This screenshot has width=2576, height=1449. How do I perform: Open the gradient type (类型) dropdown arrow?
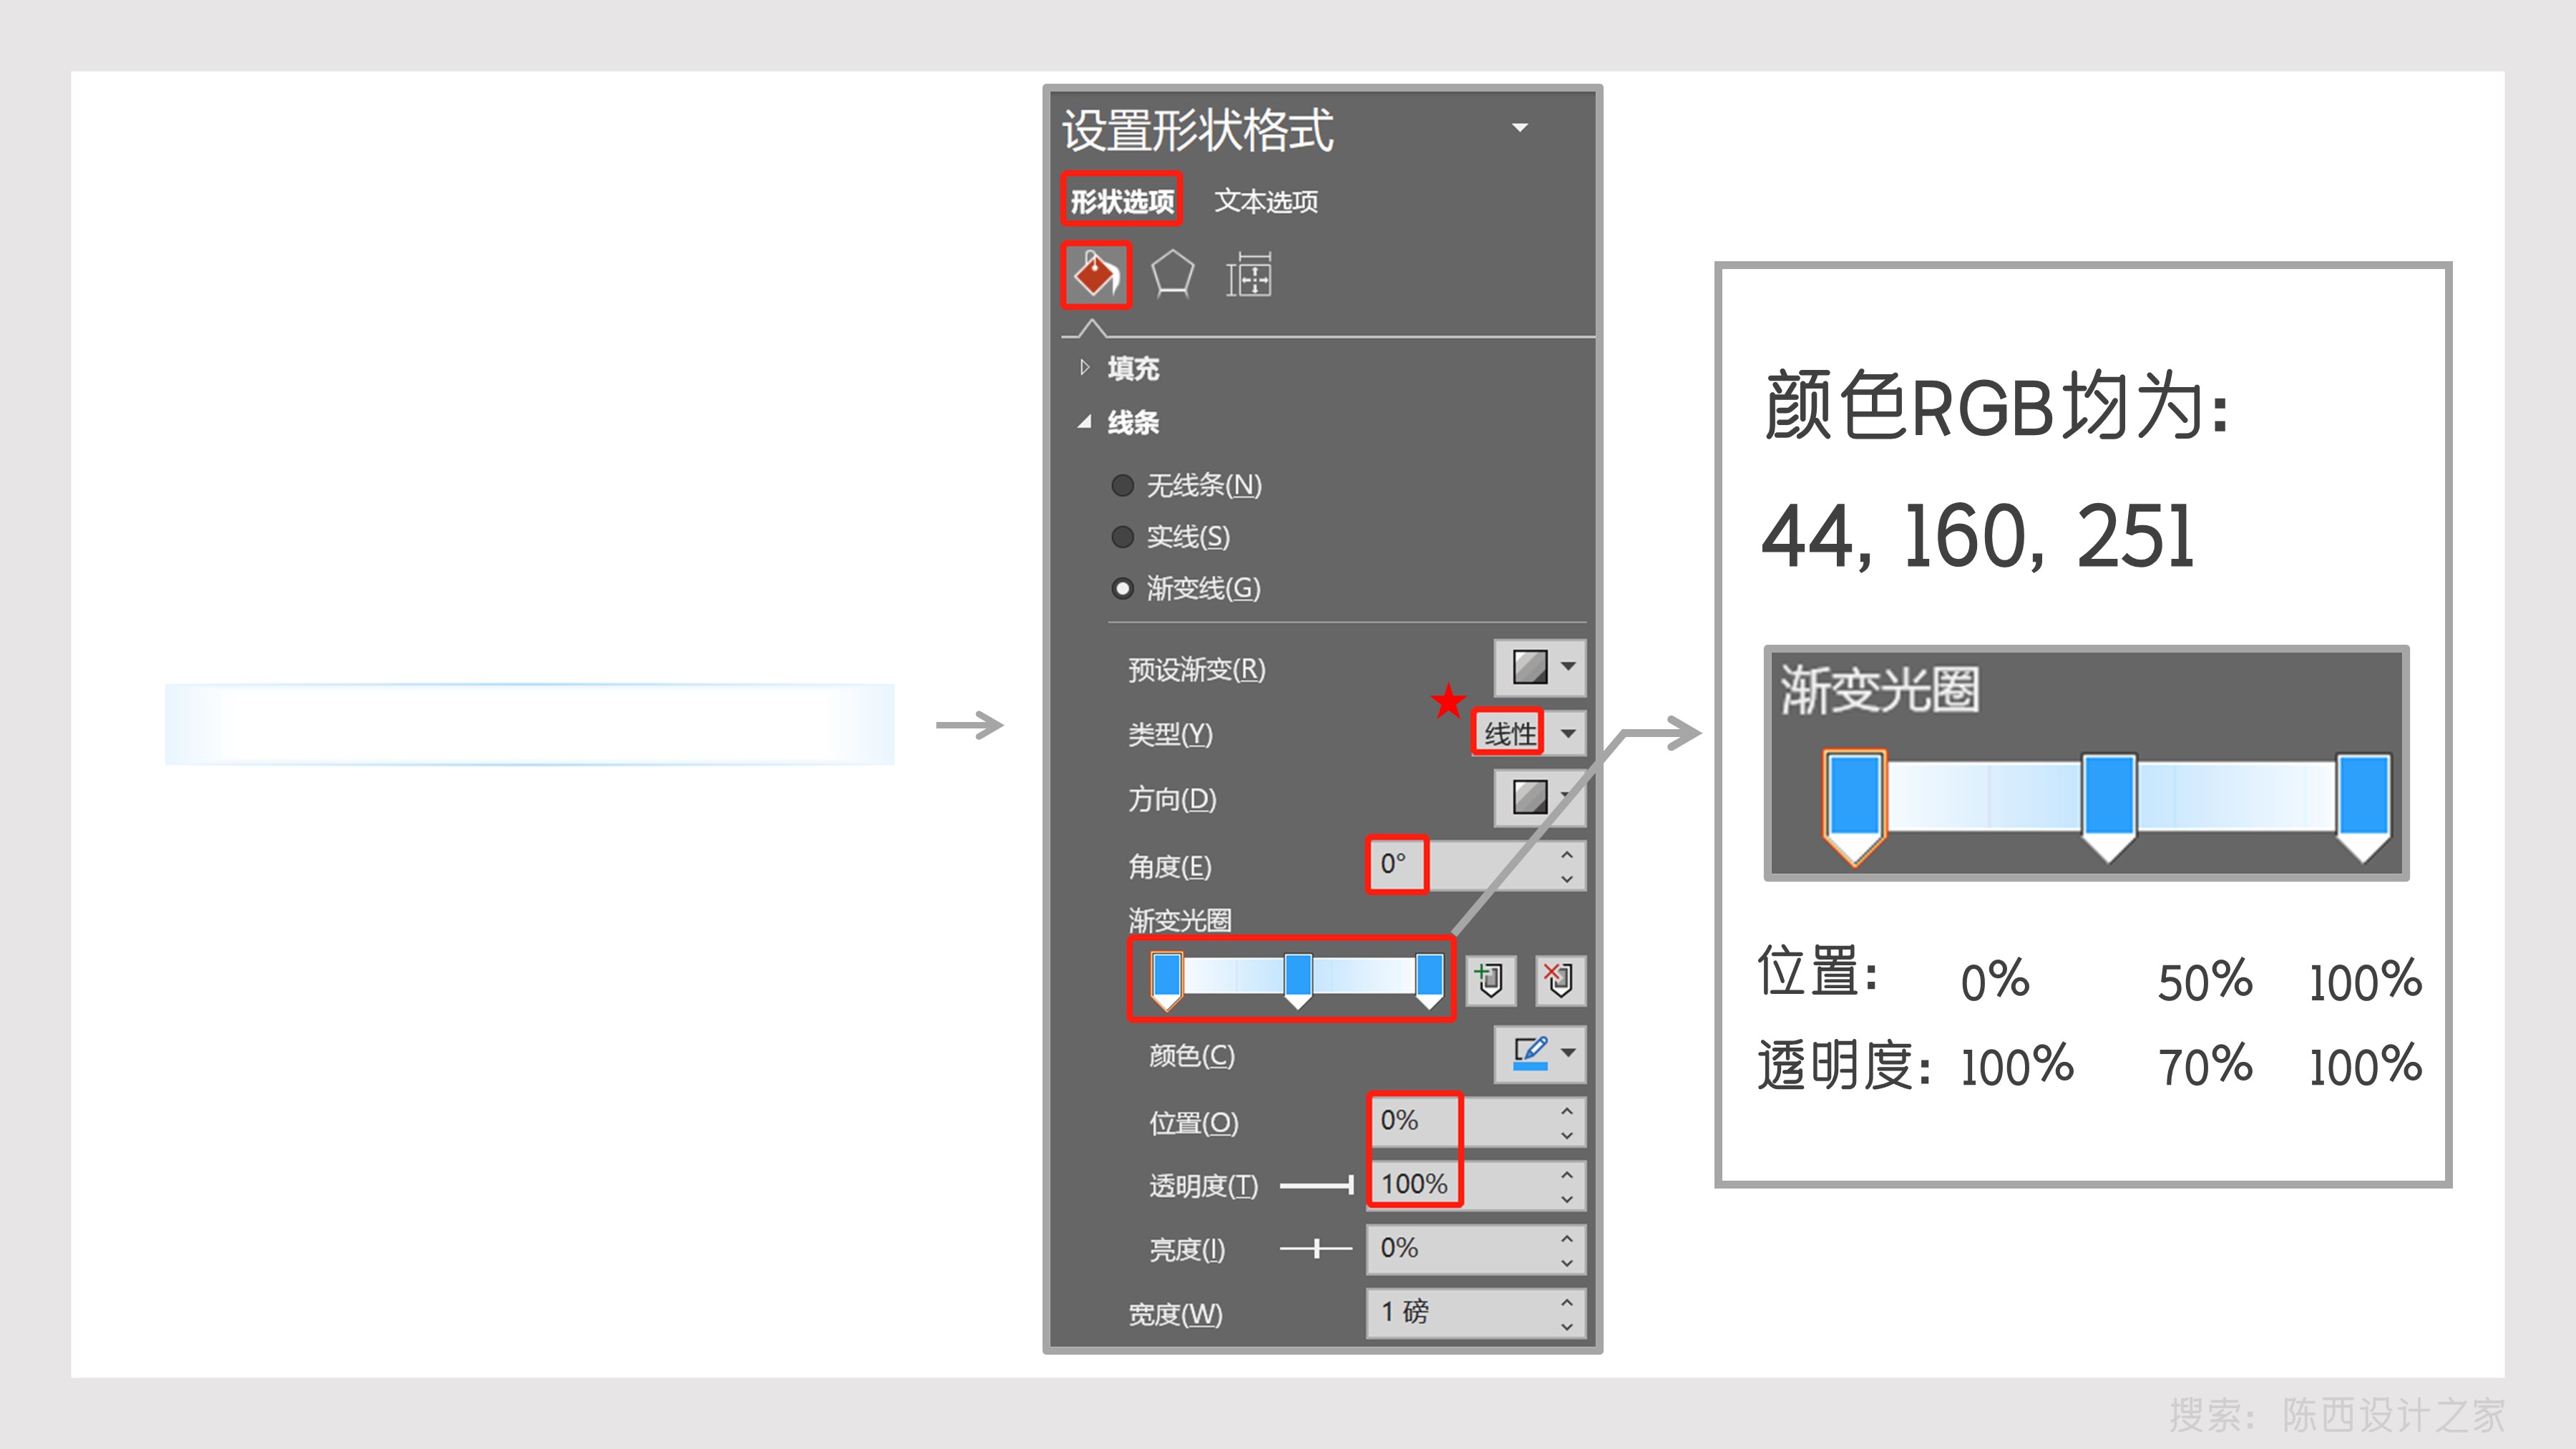coord(1567,733)
